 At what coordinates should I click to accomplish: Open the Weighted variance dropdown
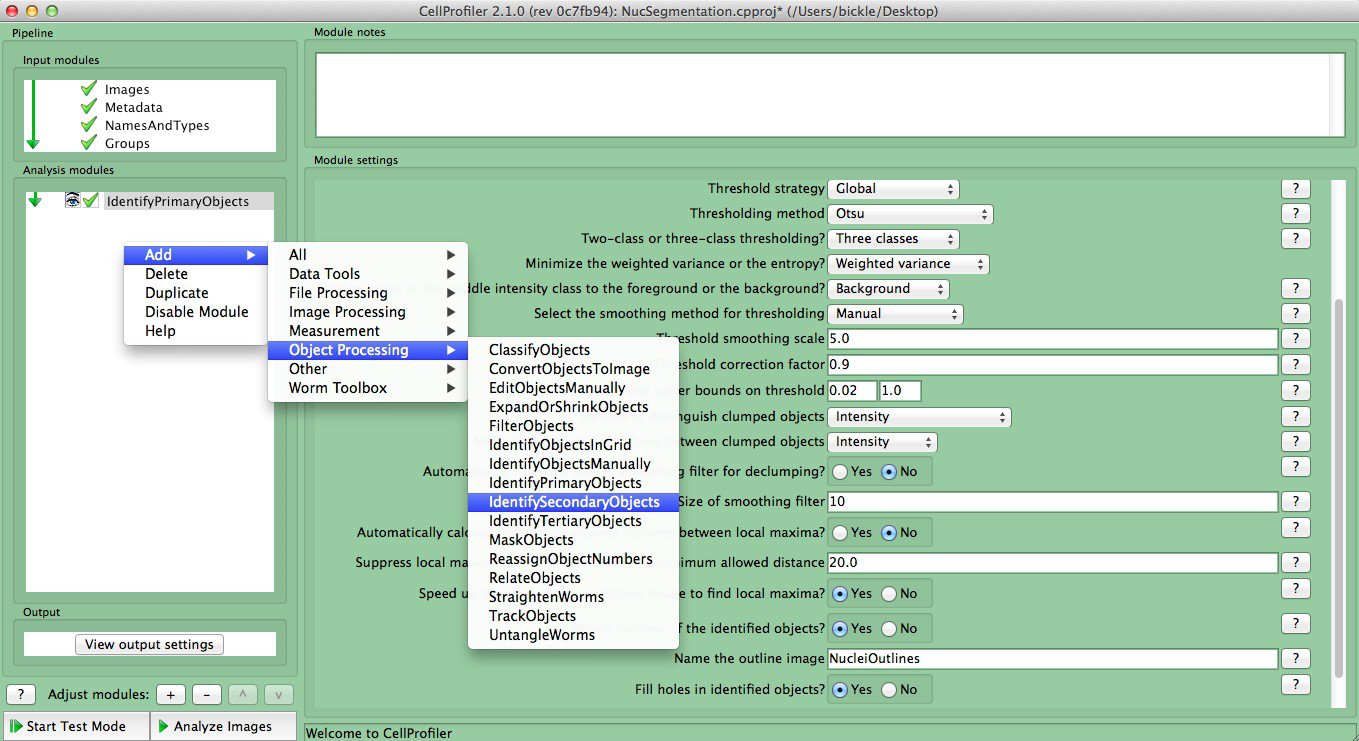(x=908, y=263)
